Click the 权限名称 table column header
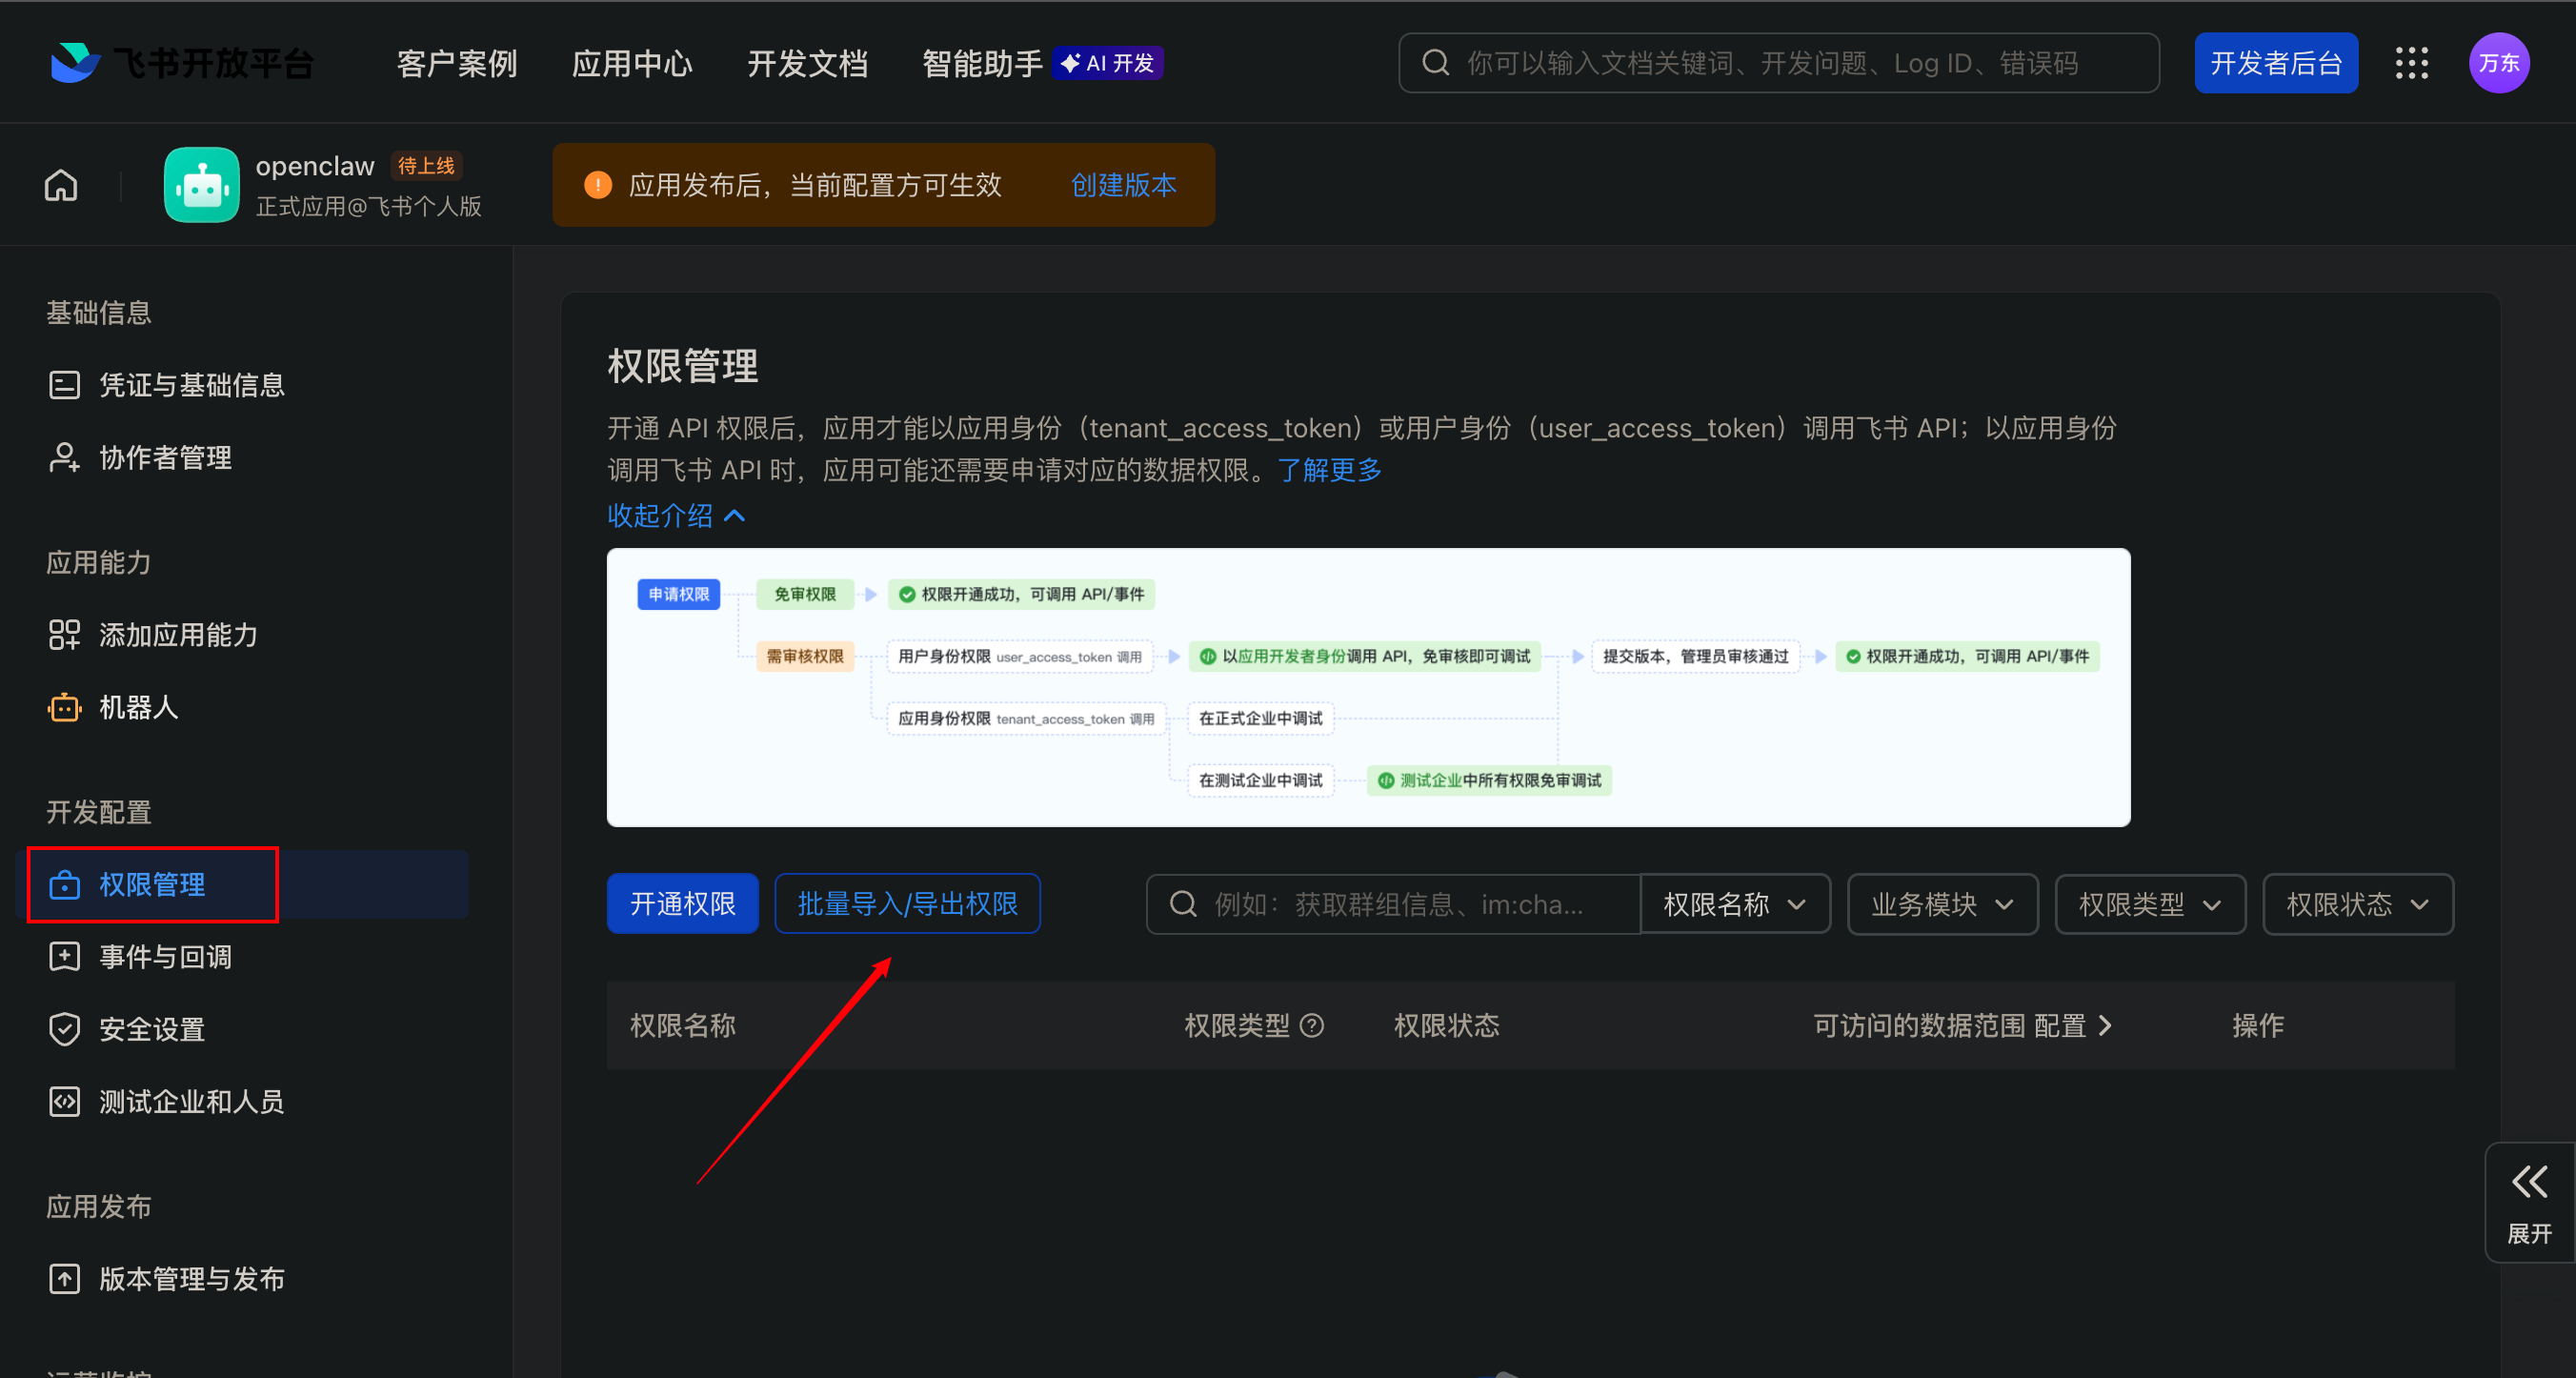This screenshot has height=1378, width=2576. (x=683, y=1026)
